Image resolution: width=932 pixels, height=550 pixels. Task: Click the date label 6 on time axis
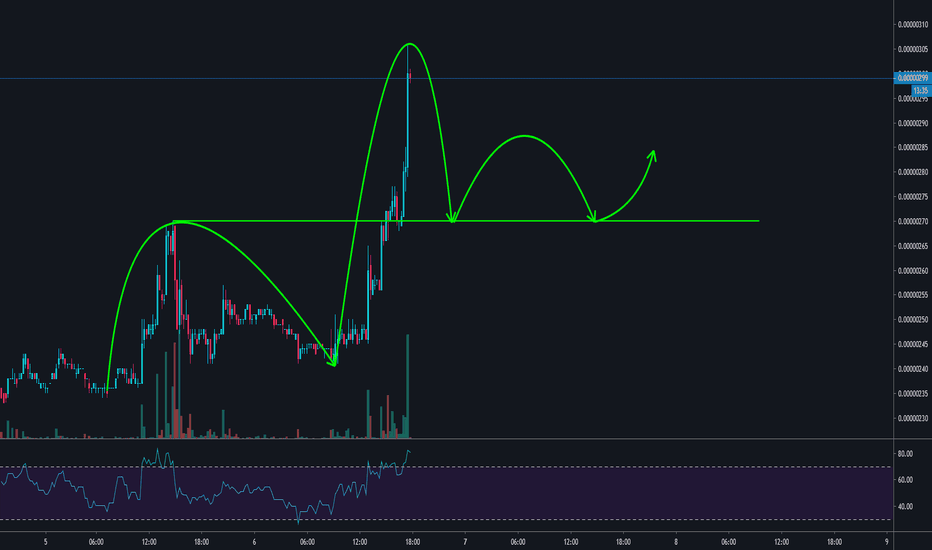[x=254, y=542]
